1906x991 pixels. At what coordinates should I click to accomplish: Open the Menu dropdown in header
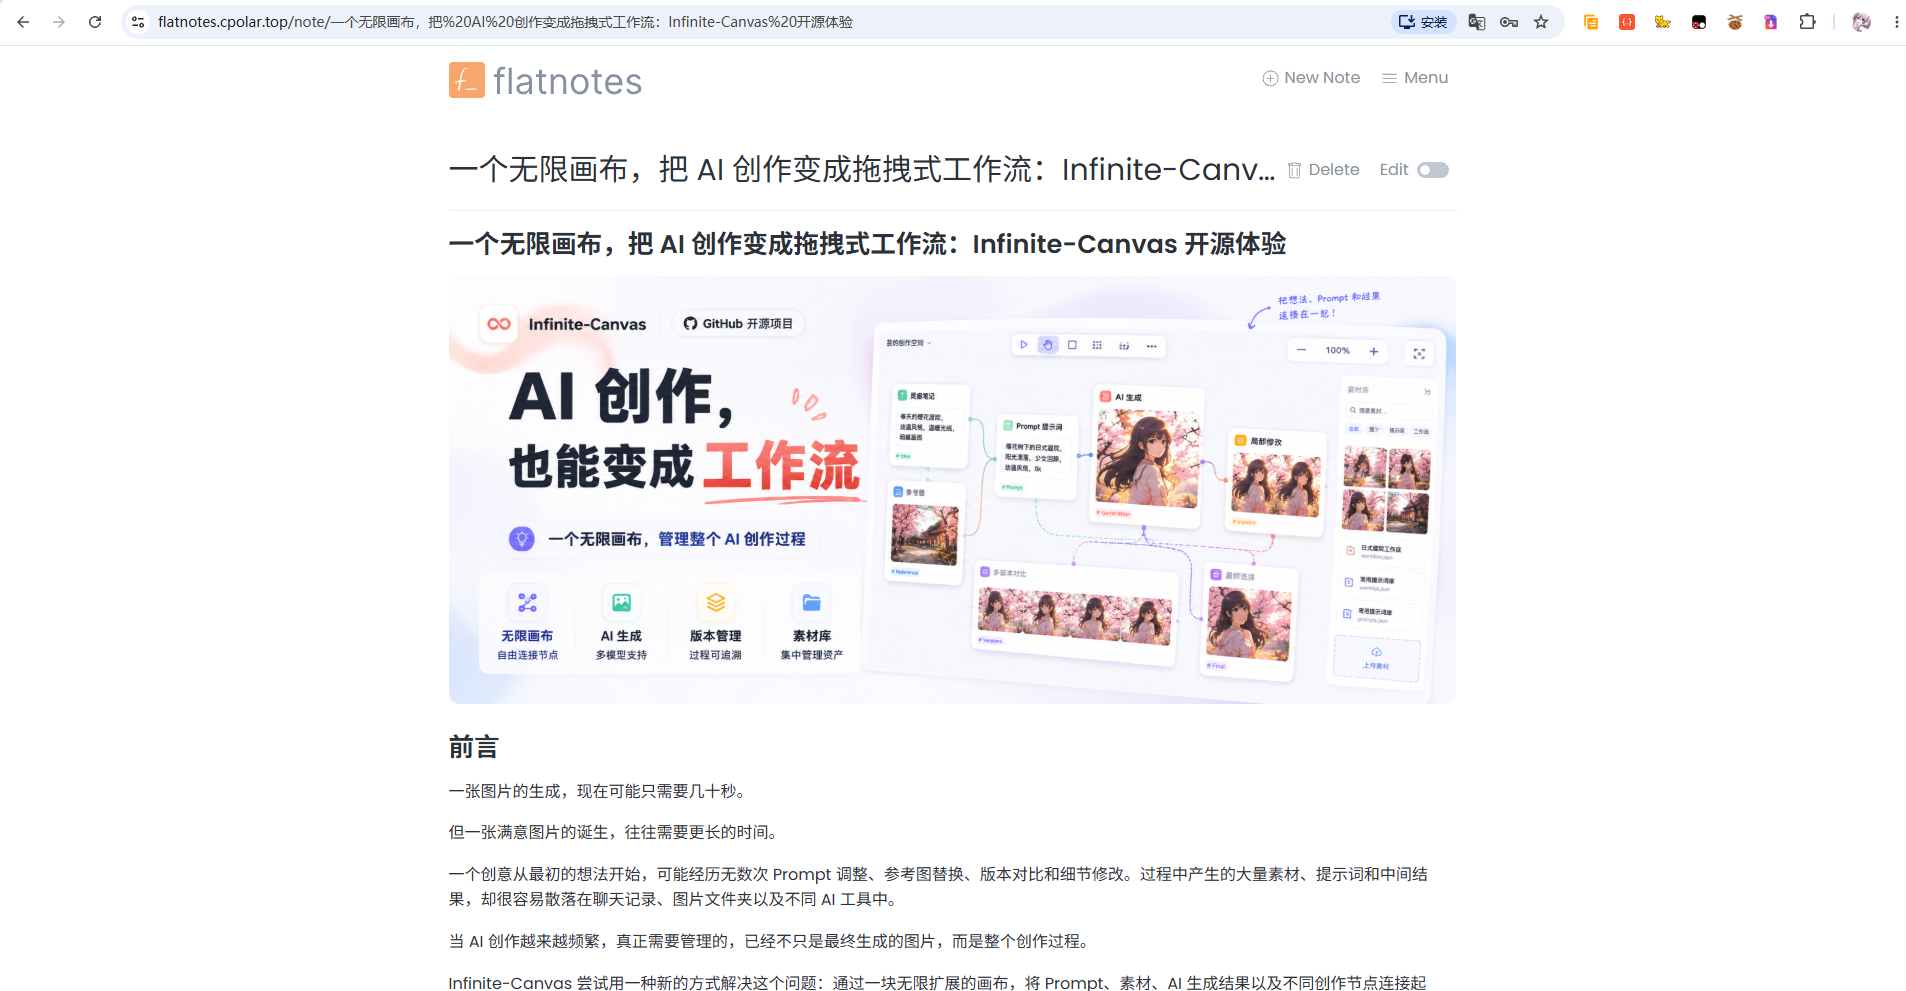coord(1415,78)
